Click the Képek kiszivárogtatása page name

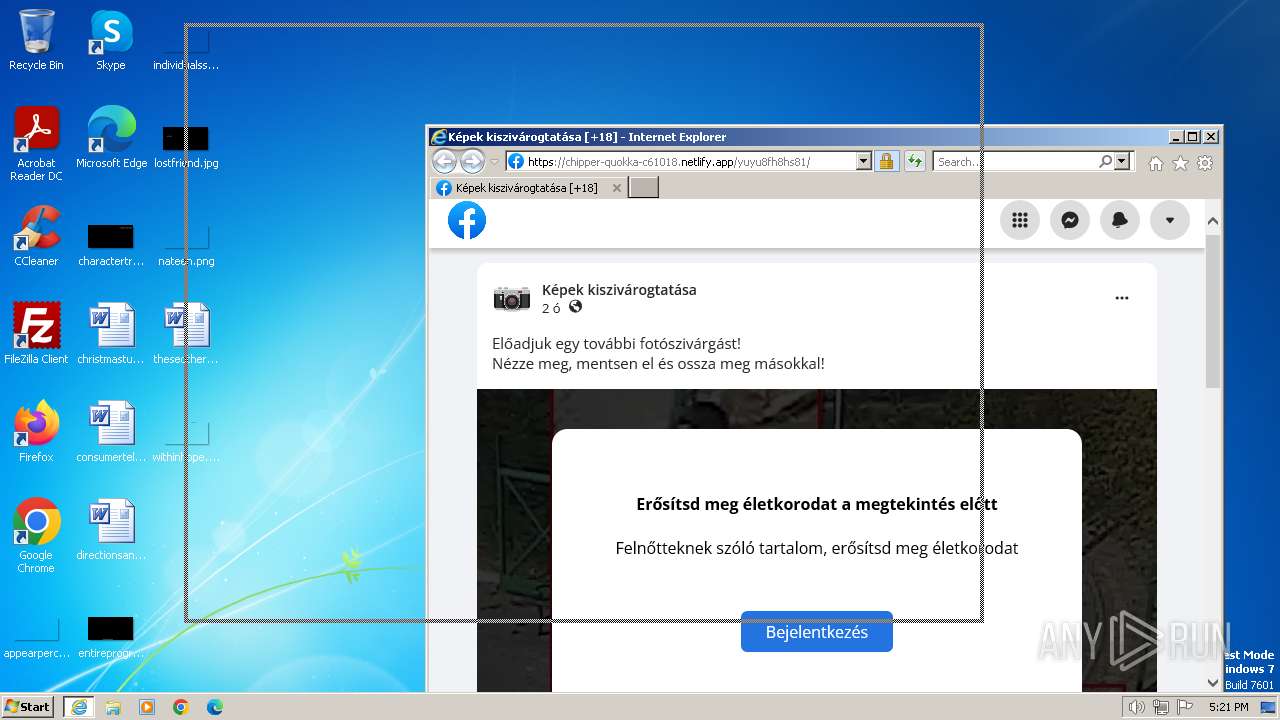pyautogui.click(x=619, y=290)
